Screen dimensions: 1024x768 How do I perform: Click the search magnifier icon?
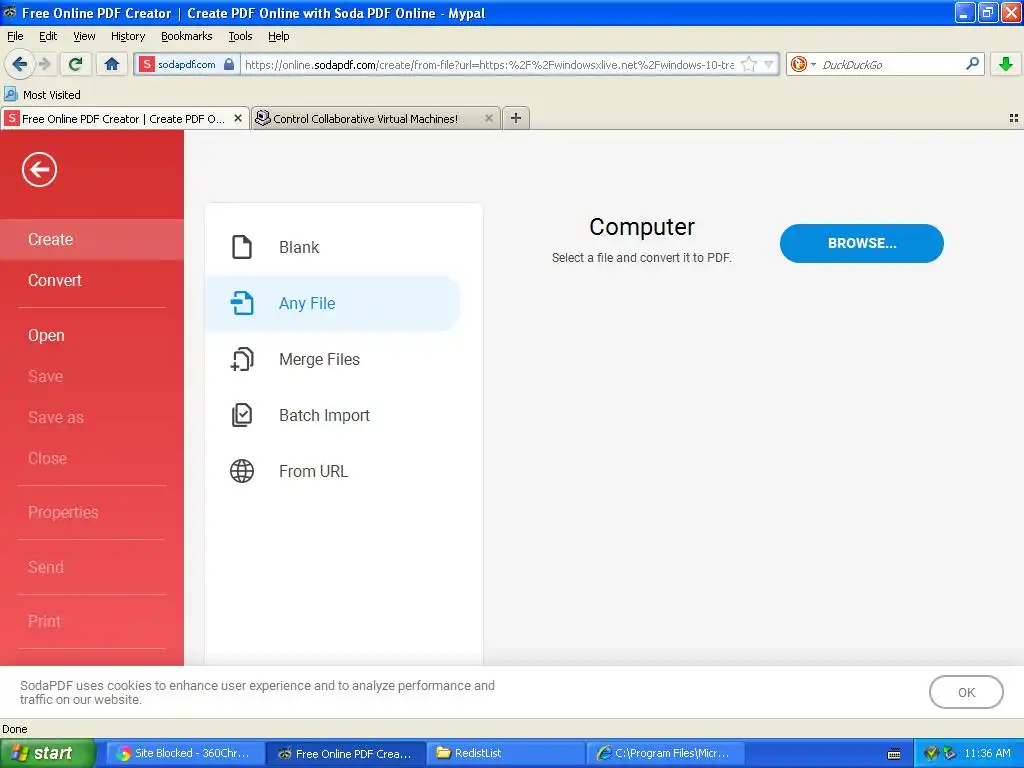pyautogui.click(x=972, y=63)
